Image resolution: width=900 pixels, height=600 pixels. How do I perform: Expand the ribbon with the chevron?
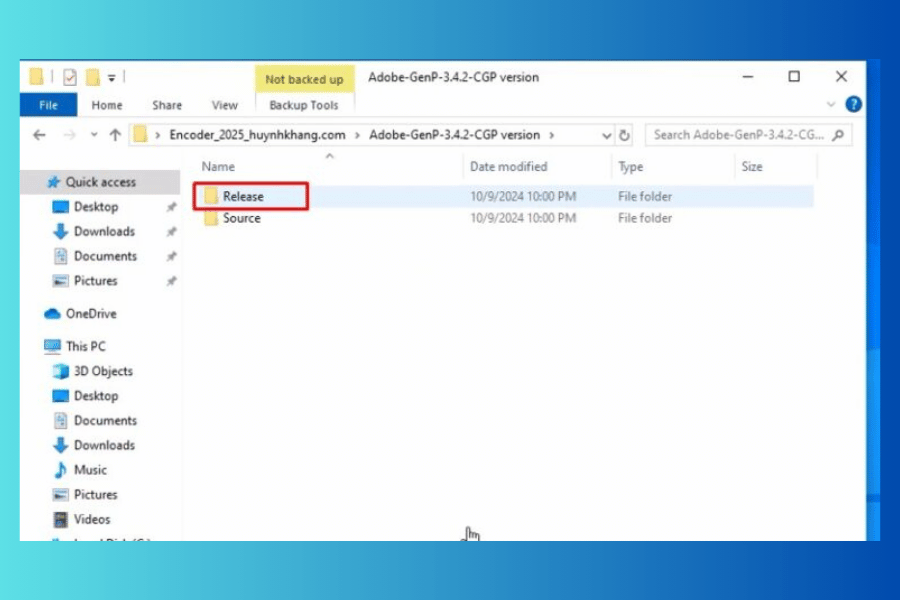(831, 104)
